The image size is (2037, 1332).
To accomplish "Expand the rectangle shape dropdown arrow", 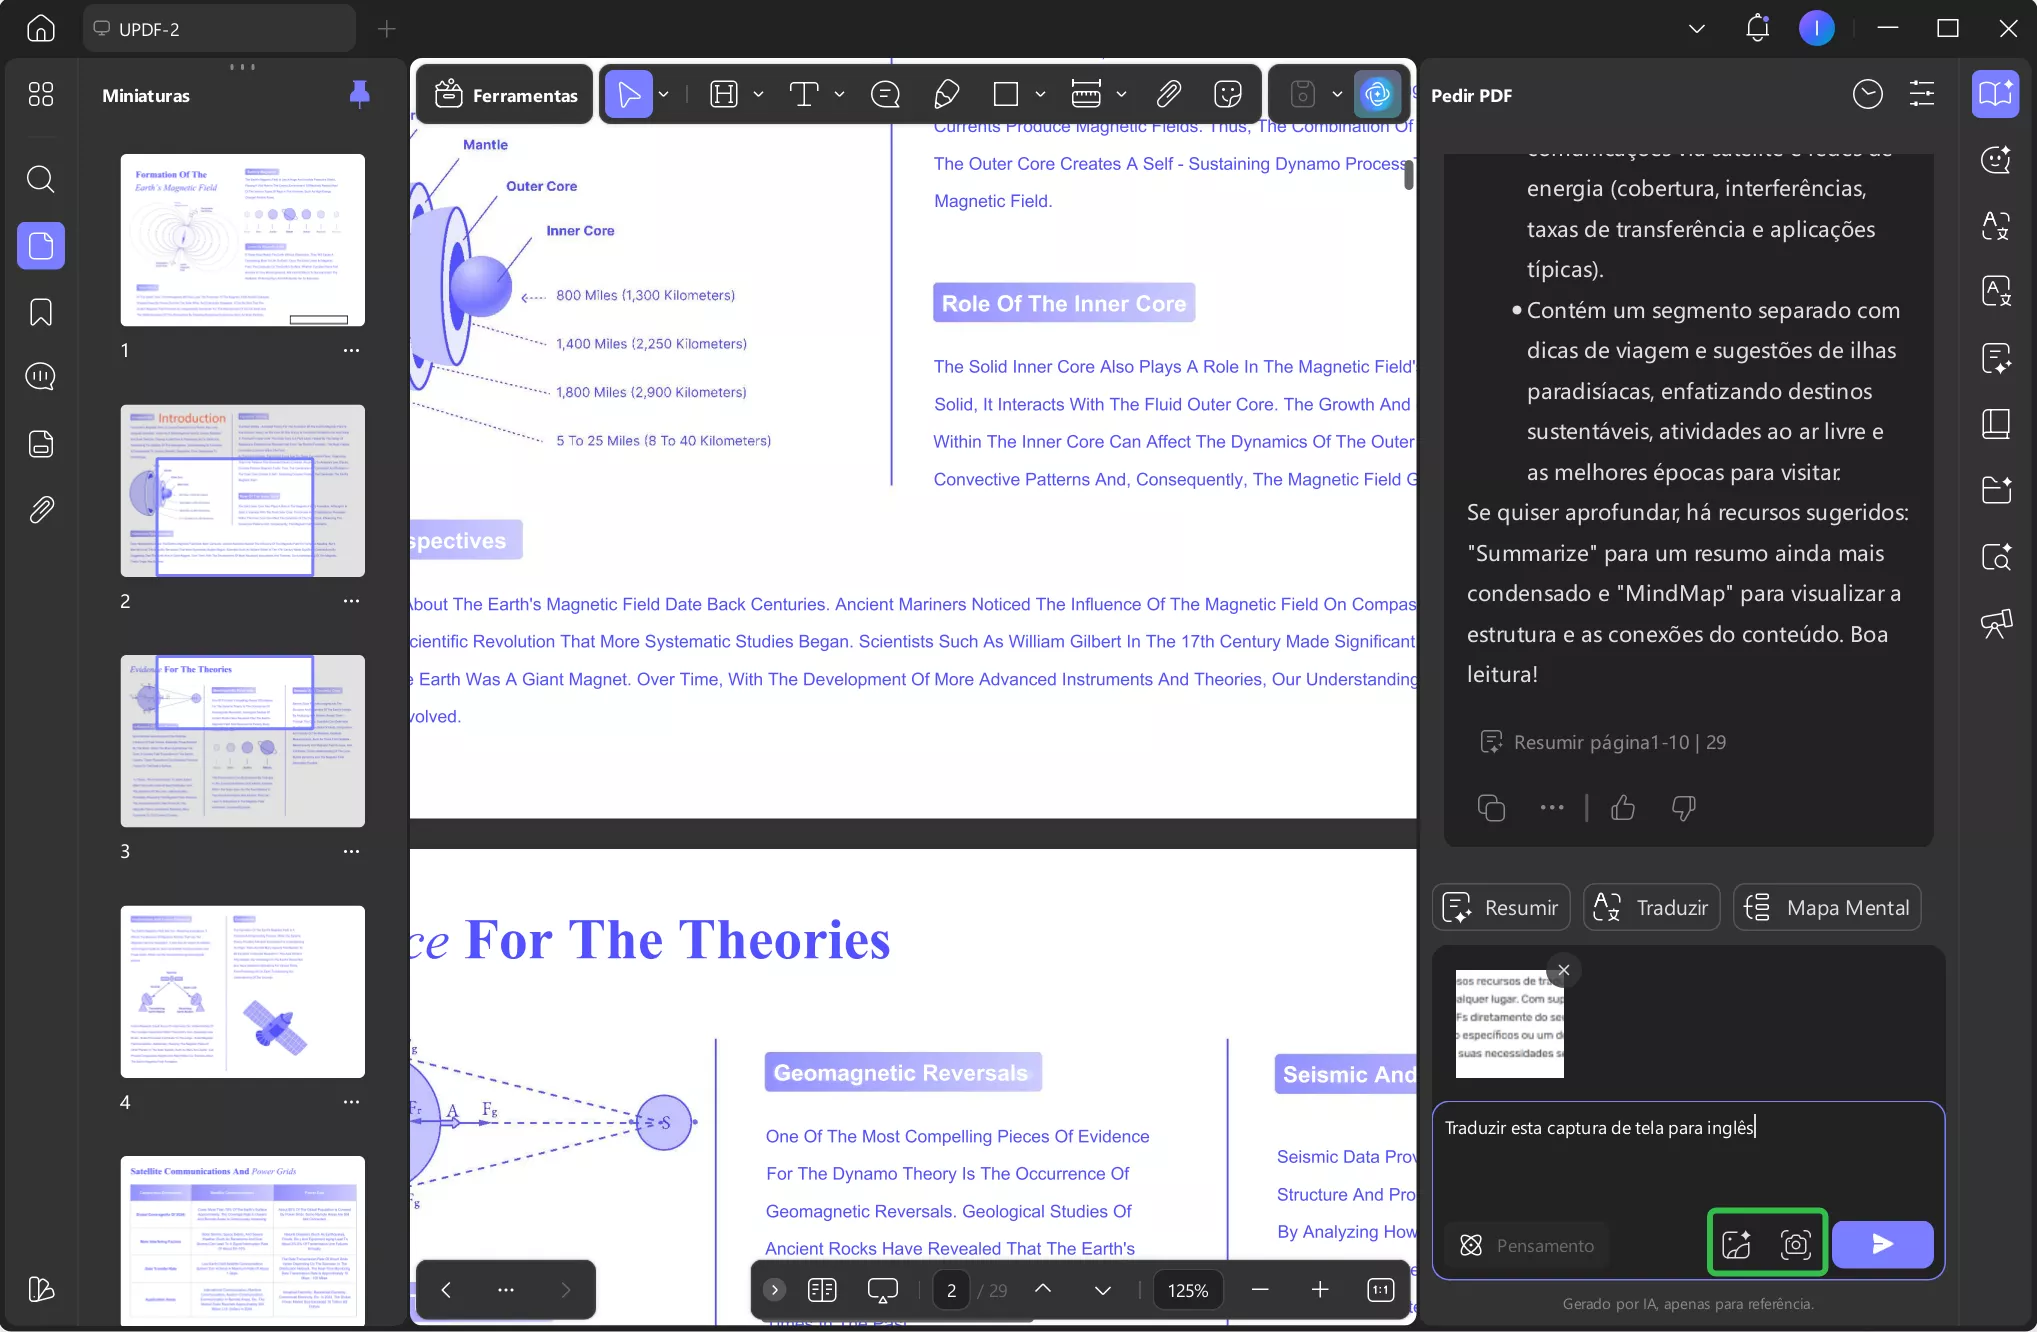I will click(x=1040, y=94).
